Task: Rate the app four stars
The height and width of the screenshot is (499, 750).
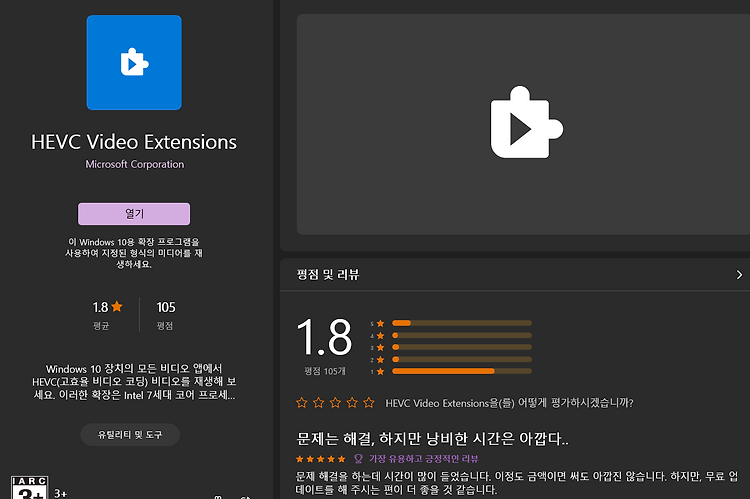Action: pyautogui.click(x=352, y=403)
